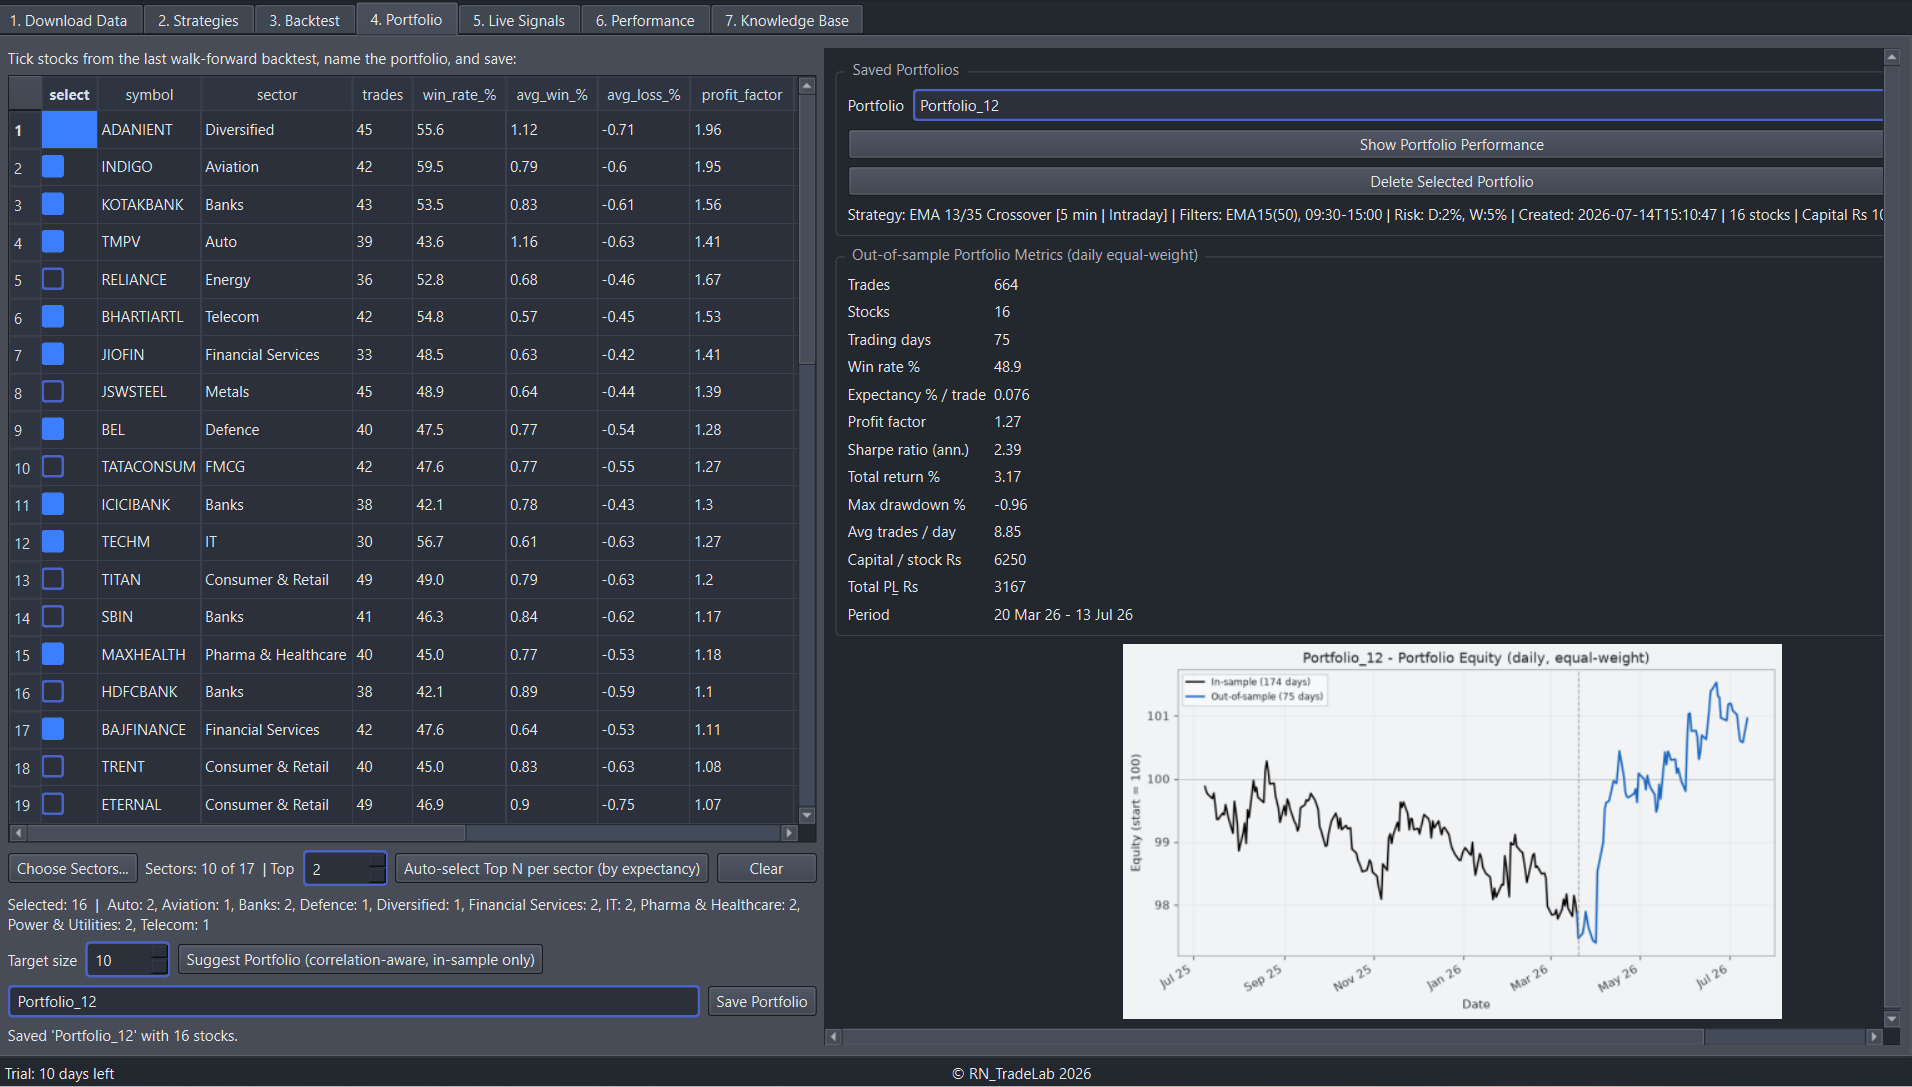Click stock table scroll-left arrow
Screen dimensions: 1912x1087
(x=17, y=833)
